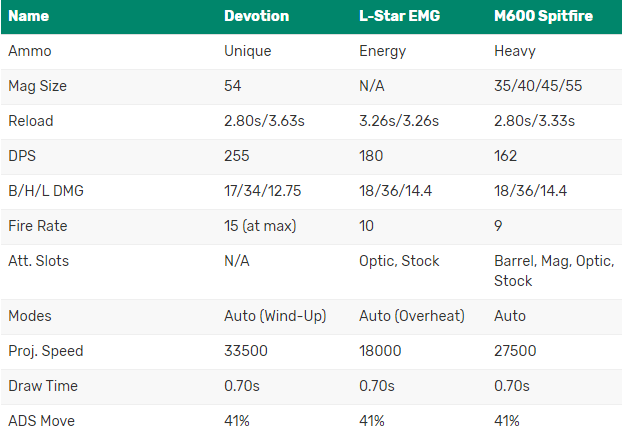
Task: Click the Auto (Wind-Up) mode cell
Action: pyautogui.click(x=275, y=316)
